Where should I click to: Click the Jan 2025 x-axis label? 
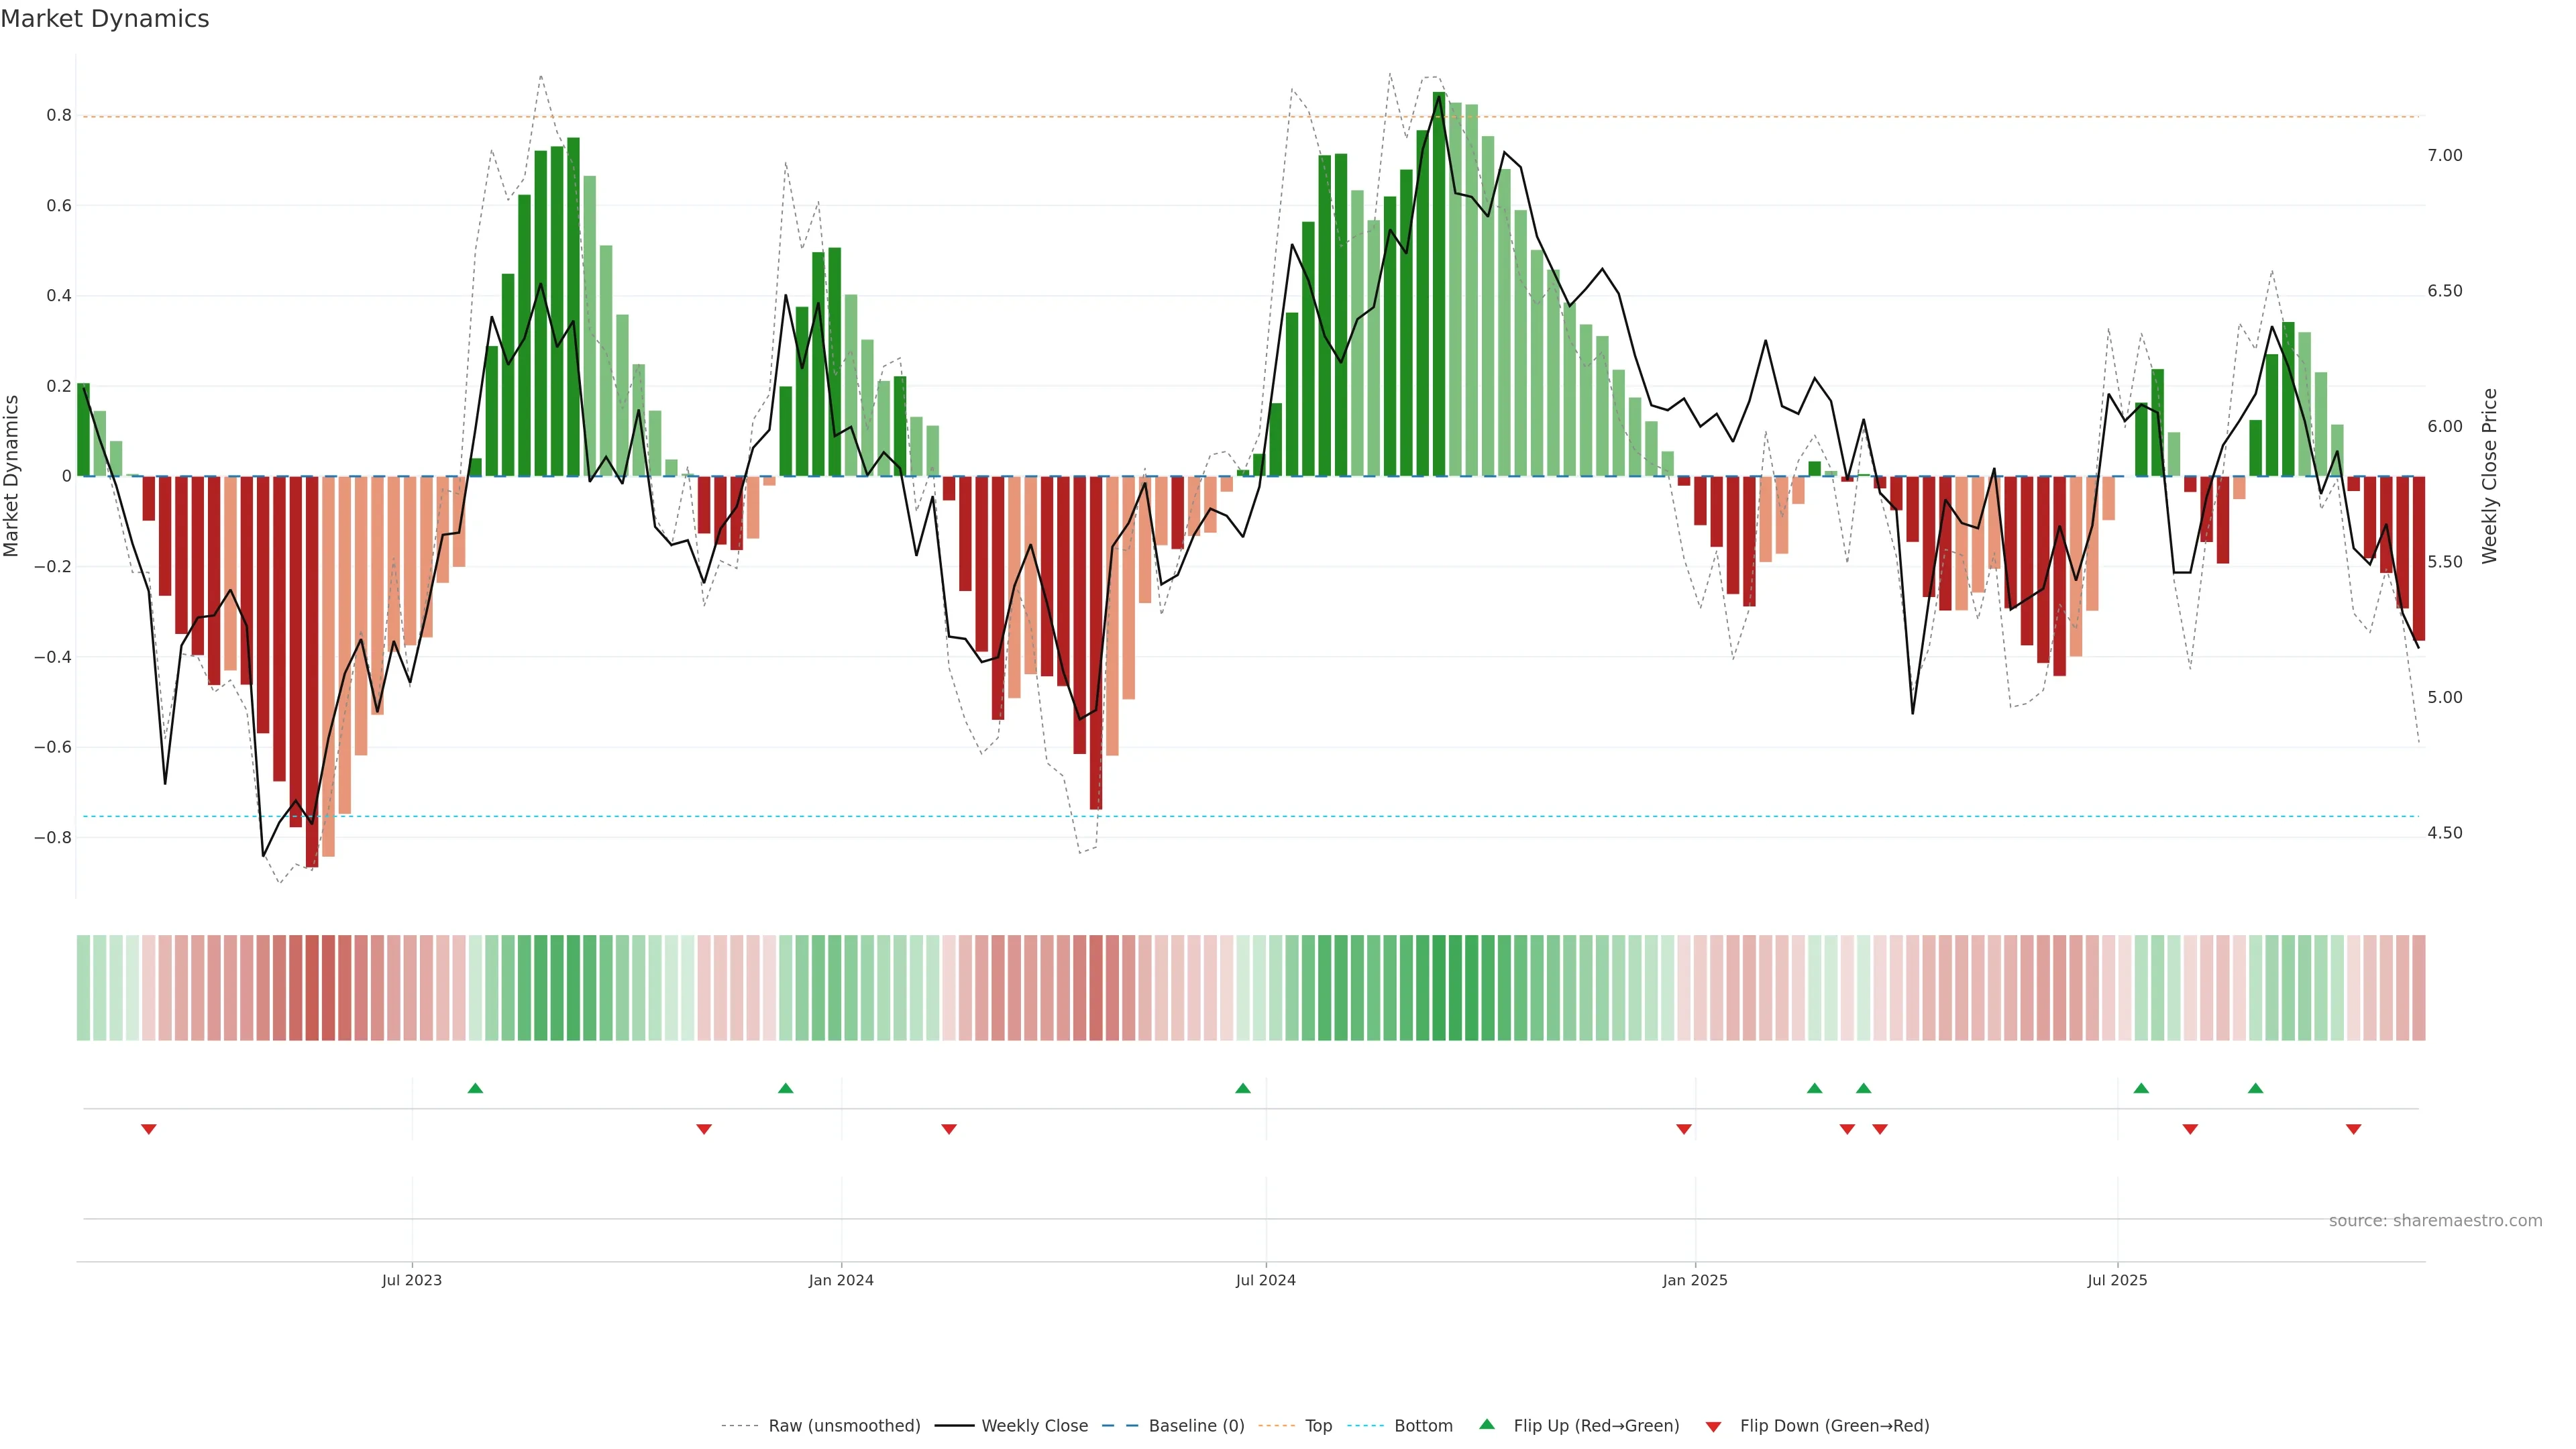(x=1694, y=1280)
